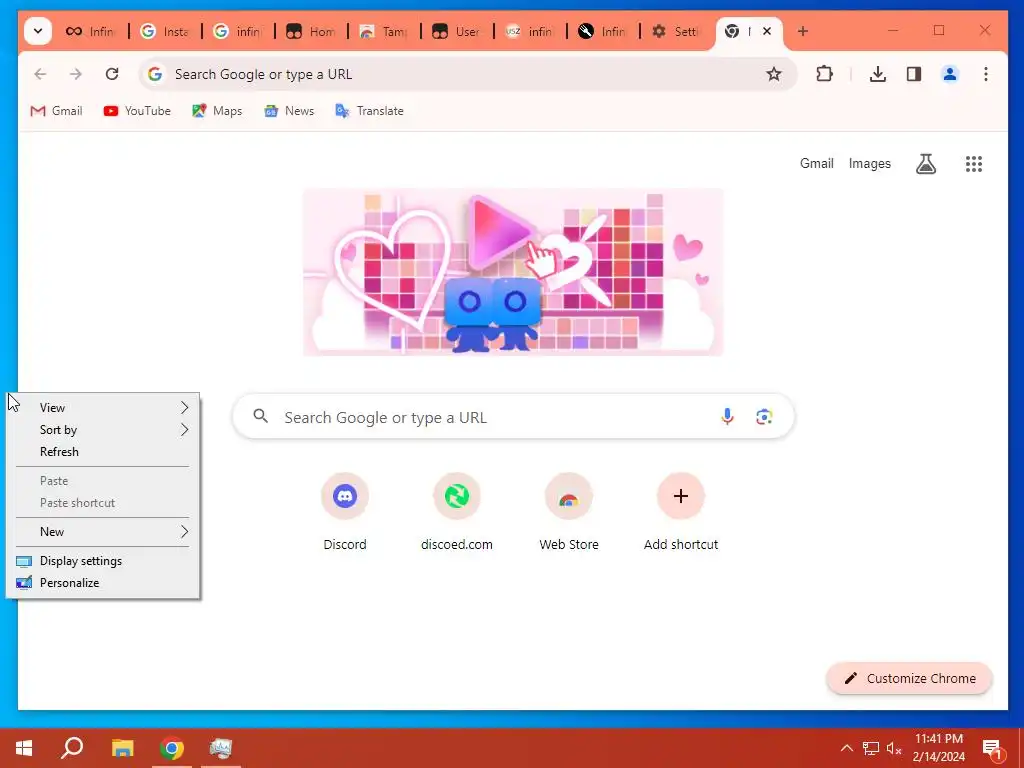Image resolution: width=1024 pixels, height=768 pixels.
Task: Open YouTube bookmark
Action: (x=137, y=111)
